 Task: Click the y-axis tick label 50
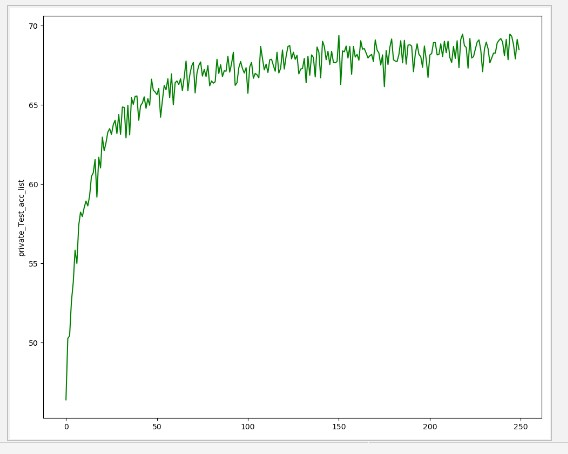pos(33,343)
